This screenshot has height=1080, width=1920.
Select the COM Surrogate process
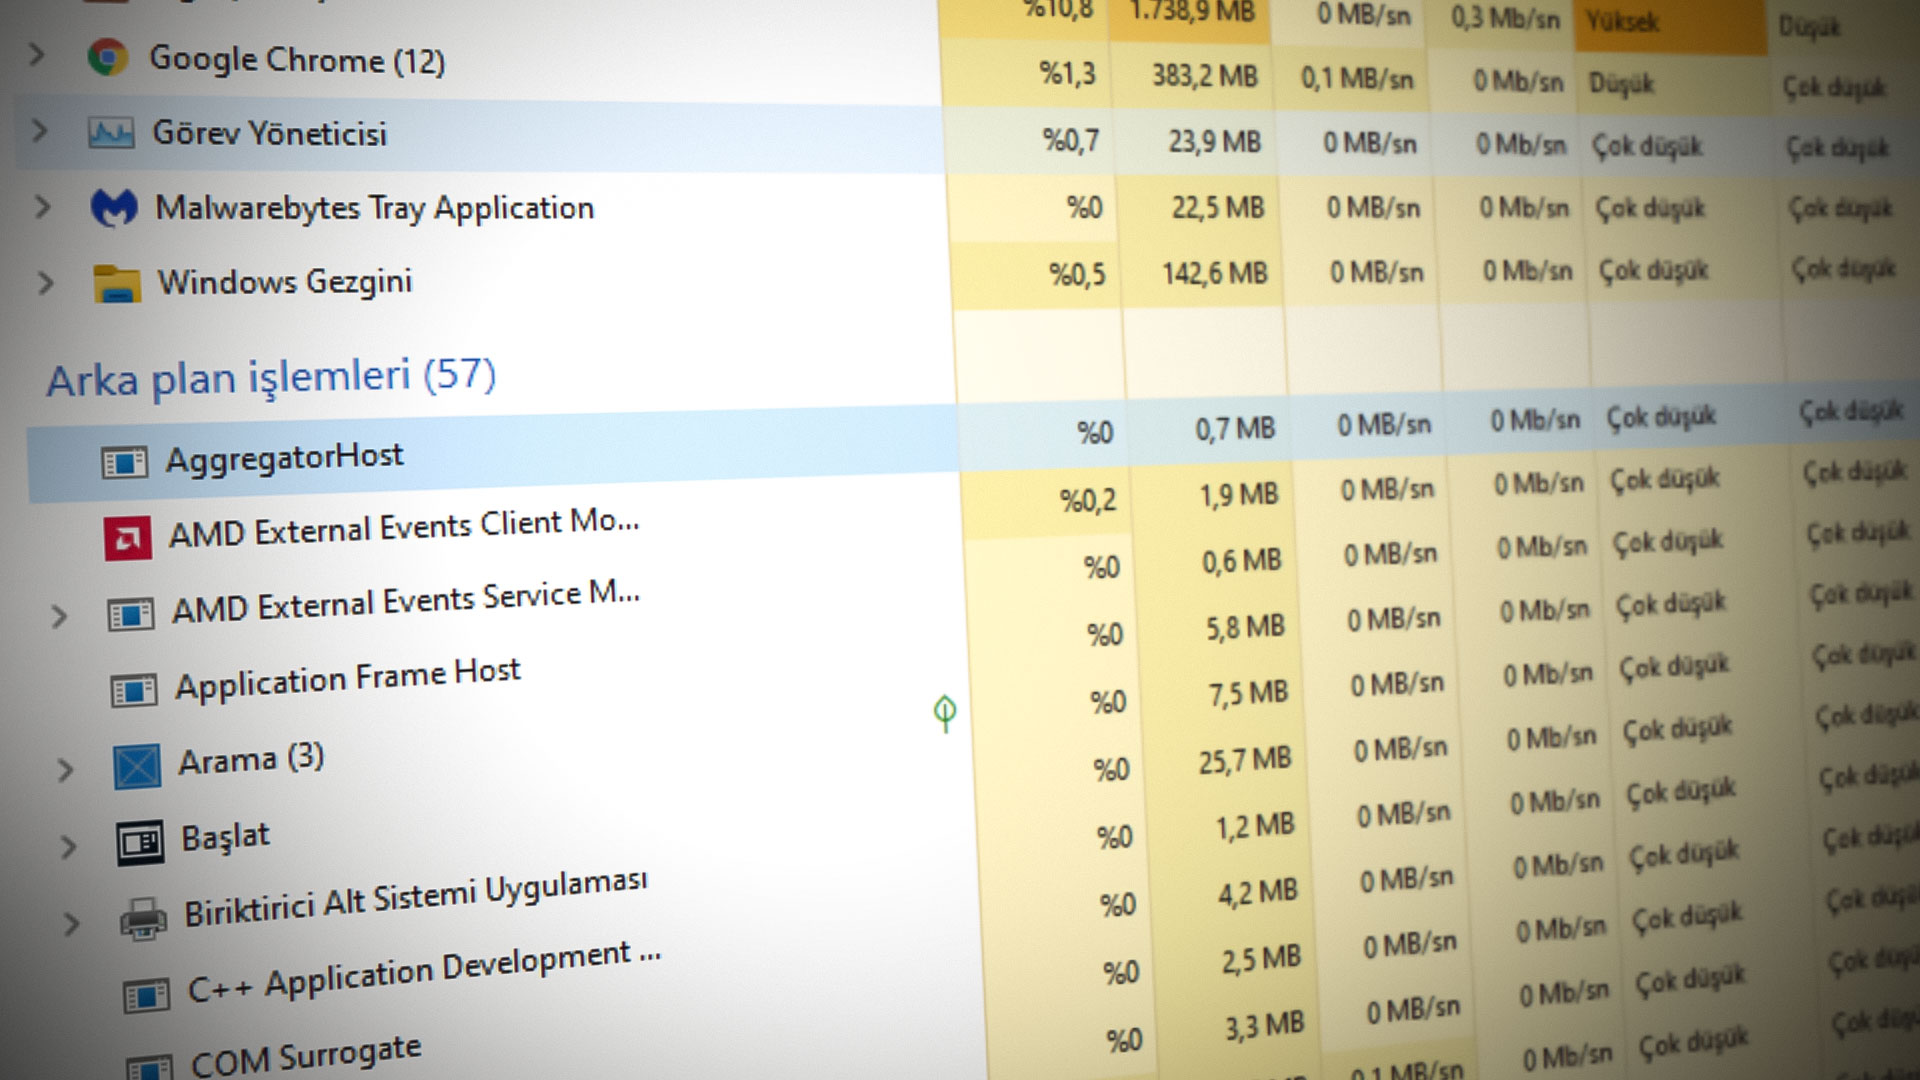pos(305,1056)
